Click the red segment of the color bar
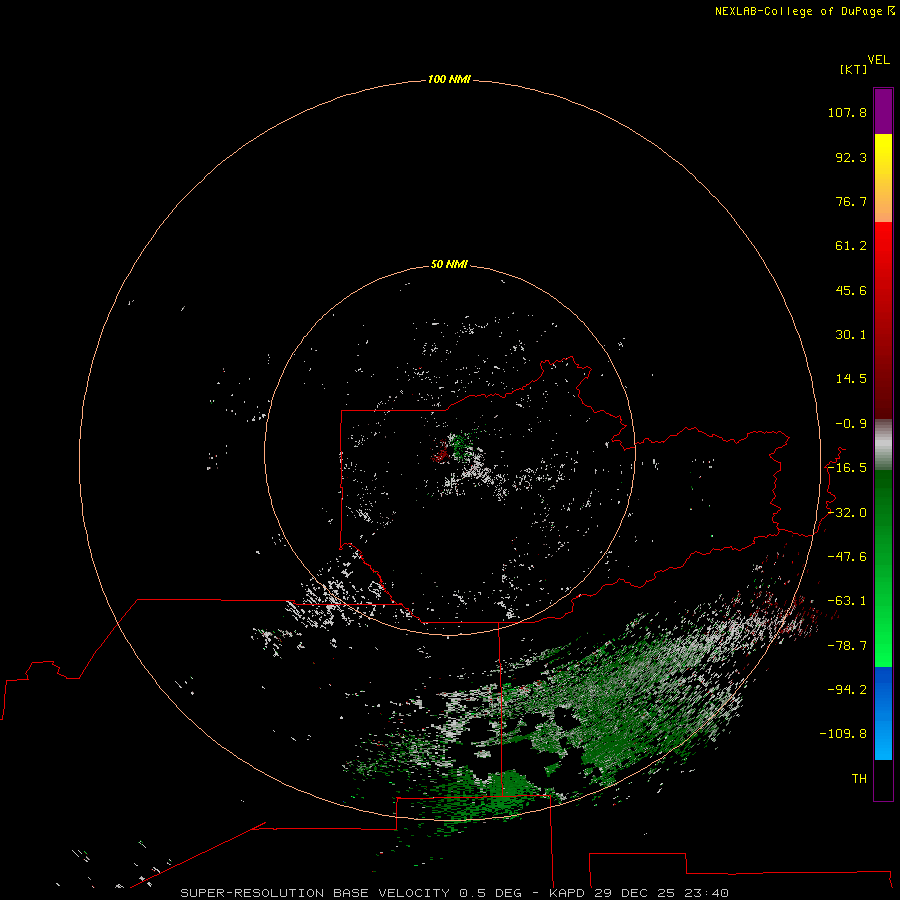 click(883, 320)
